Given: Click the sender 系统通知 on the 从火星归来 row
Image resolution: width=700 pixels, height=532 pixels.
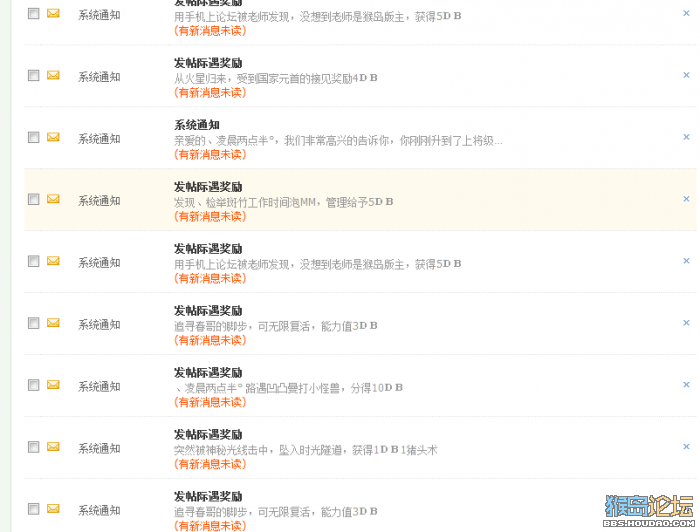Looking at the screenshot, I should tap(99, 77).
